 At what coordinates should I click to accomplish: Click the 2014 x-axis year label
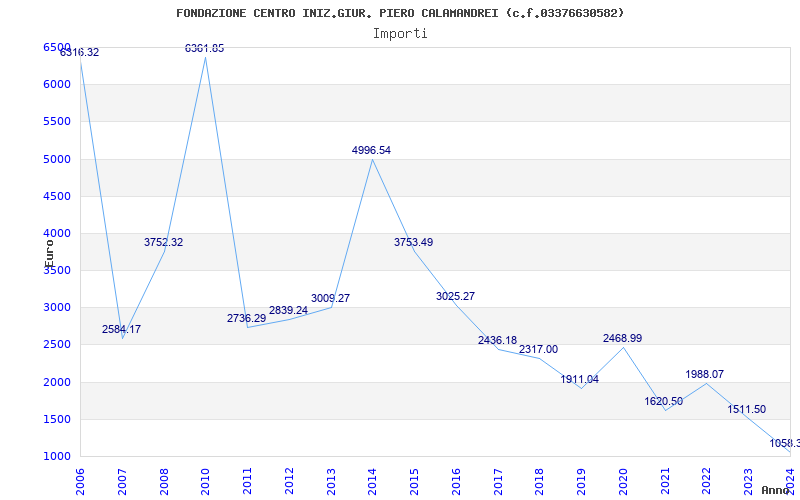[x=373, y=482]
